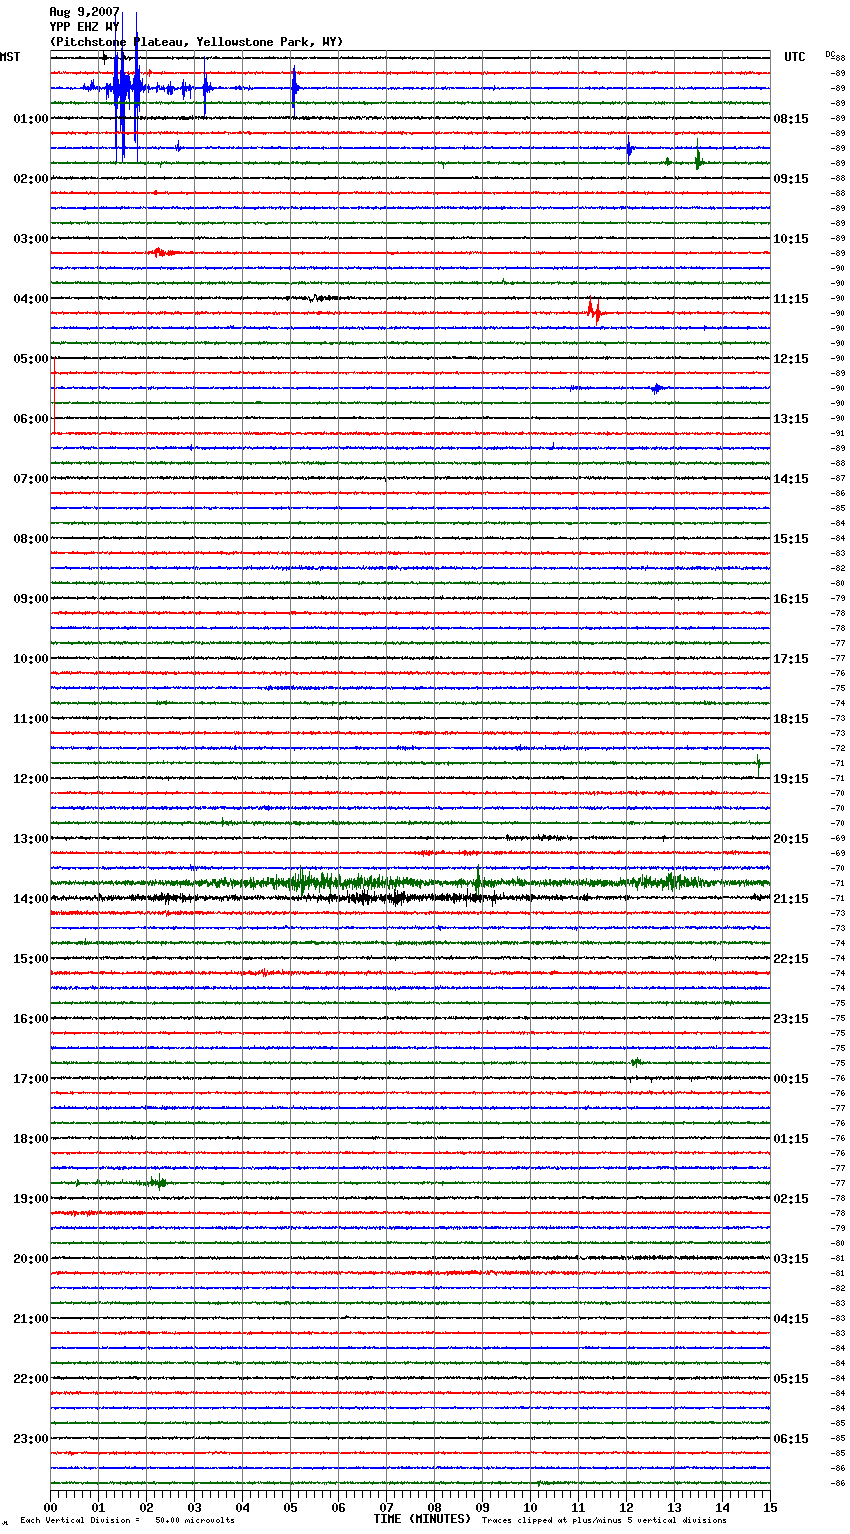Image resolution: width=850 pixels, height=1534 pixels.
Task: Click the 13:15 UTC time label
Action: [x=791, y=418]
